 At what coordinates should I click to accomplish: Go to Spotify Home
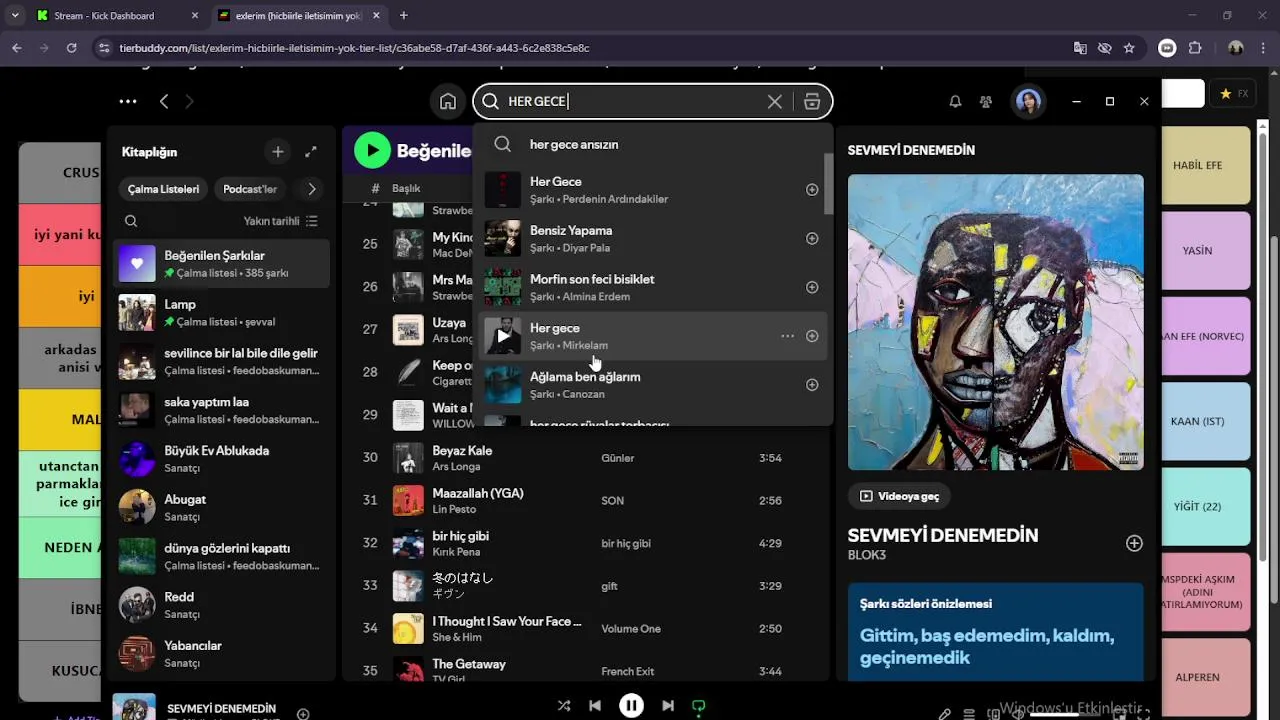pyautogui.click(x=448, y=101)
